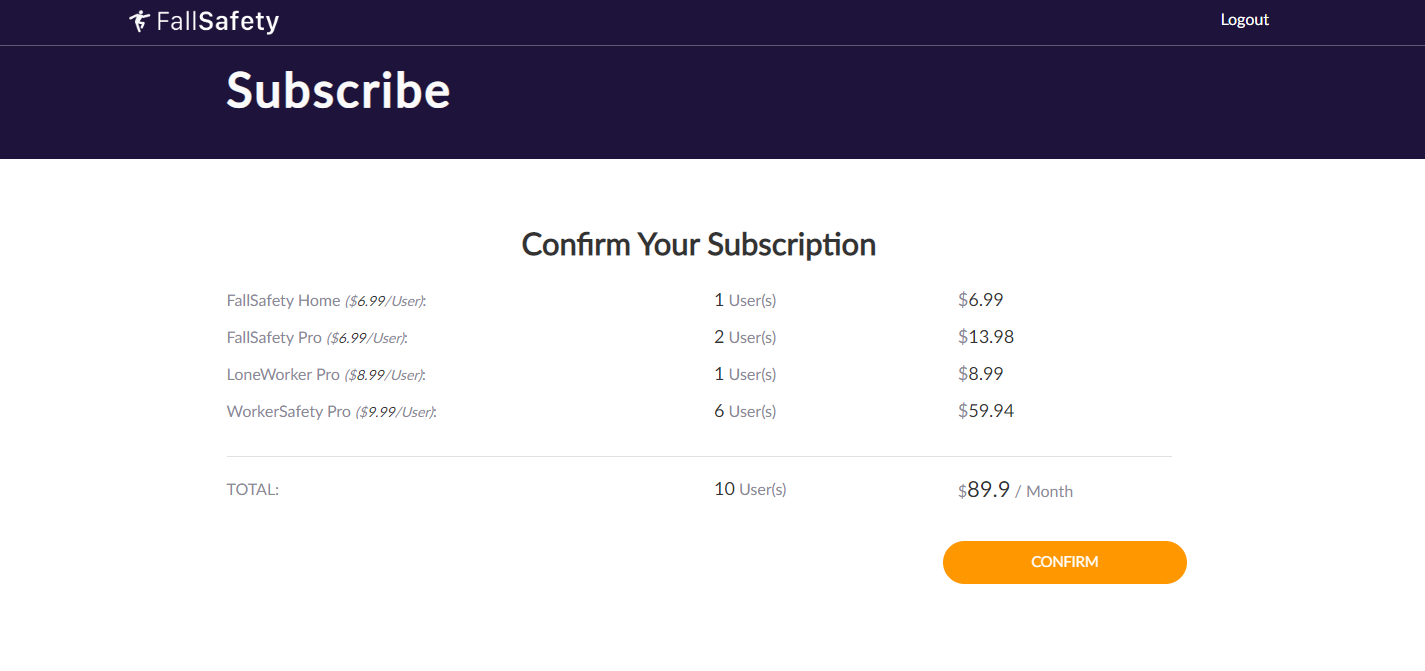Click the 2 User(s) count
Viewport: 1425px width, 671px height.
click(x=745, y=337)
